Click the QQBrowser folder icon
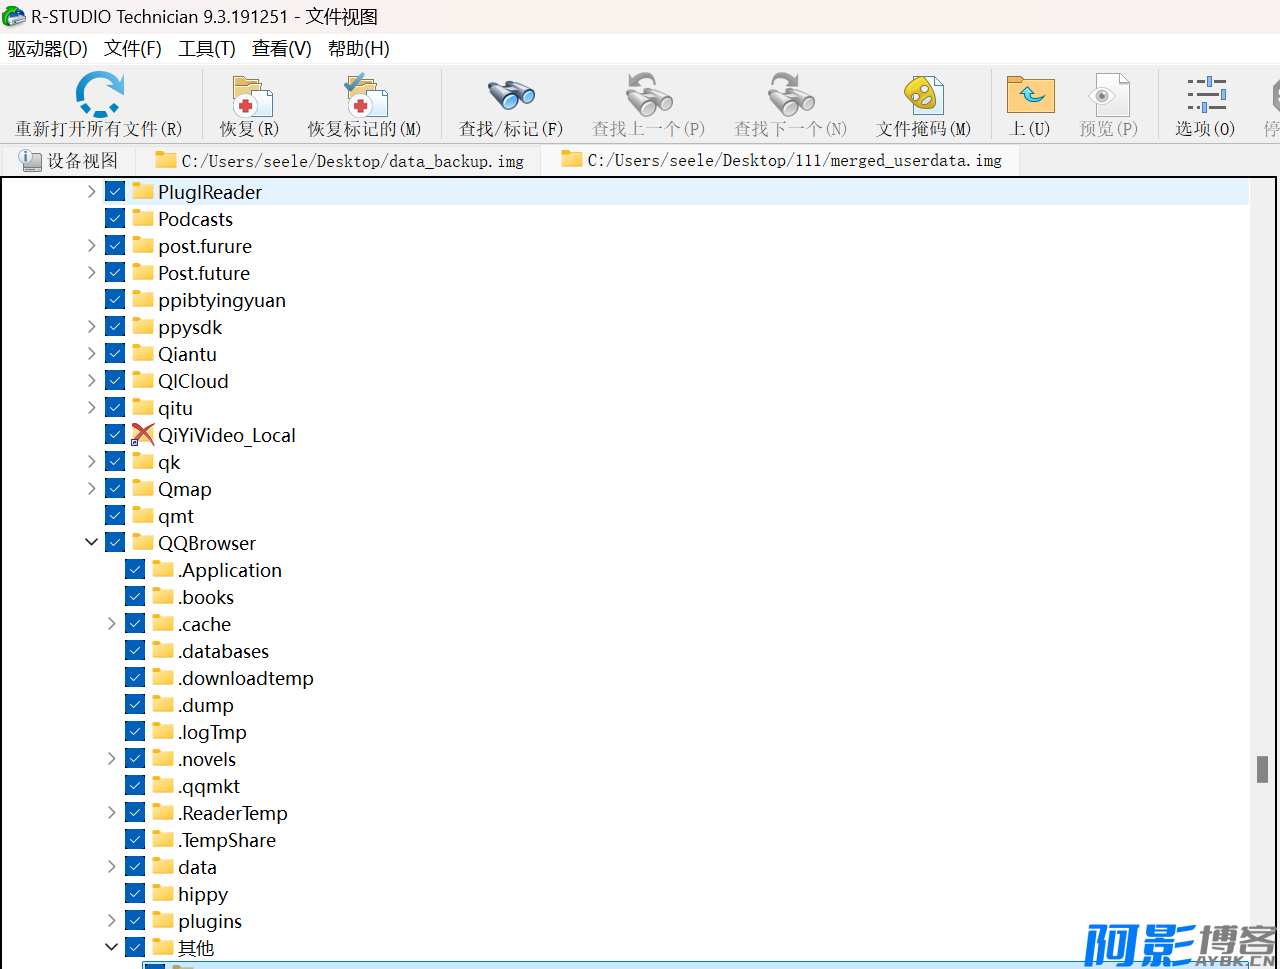 coord(143,542)
